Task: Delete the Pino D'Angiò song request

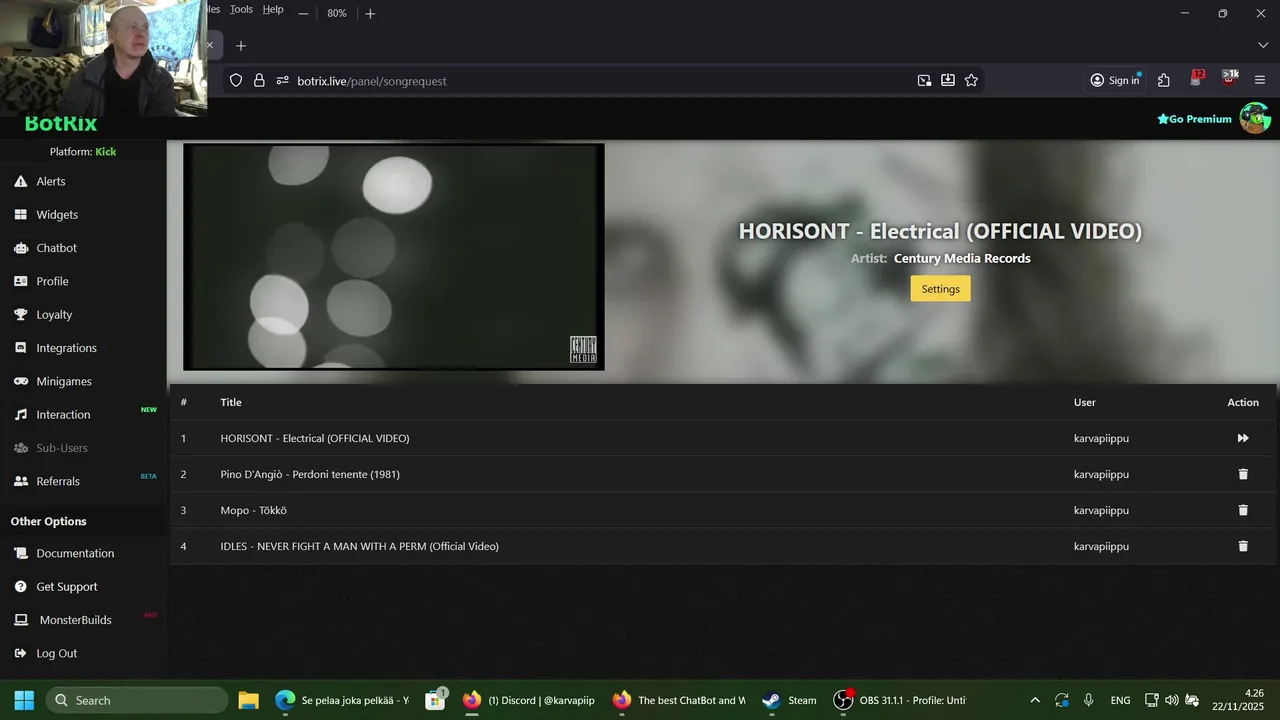Action: 1243,474
